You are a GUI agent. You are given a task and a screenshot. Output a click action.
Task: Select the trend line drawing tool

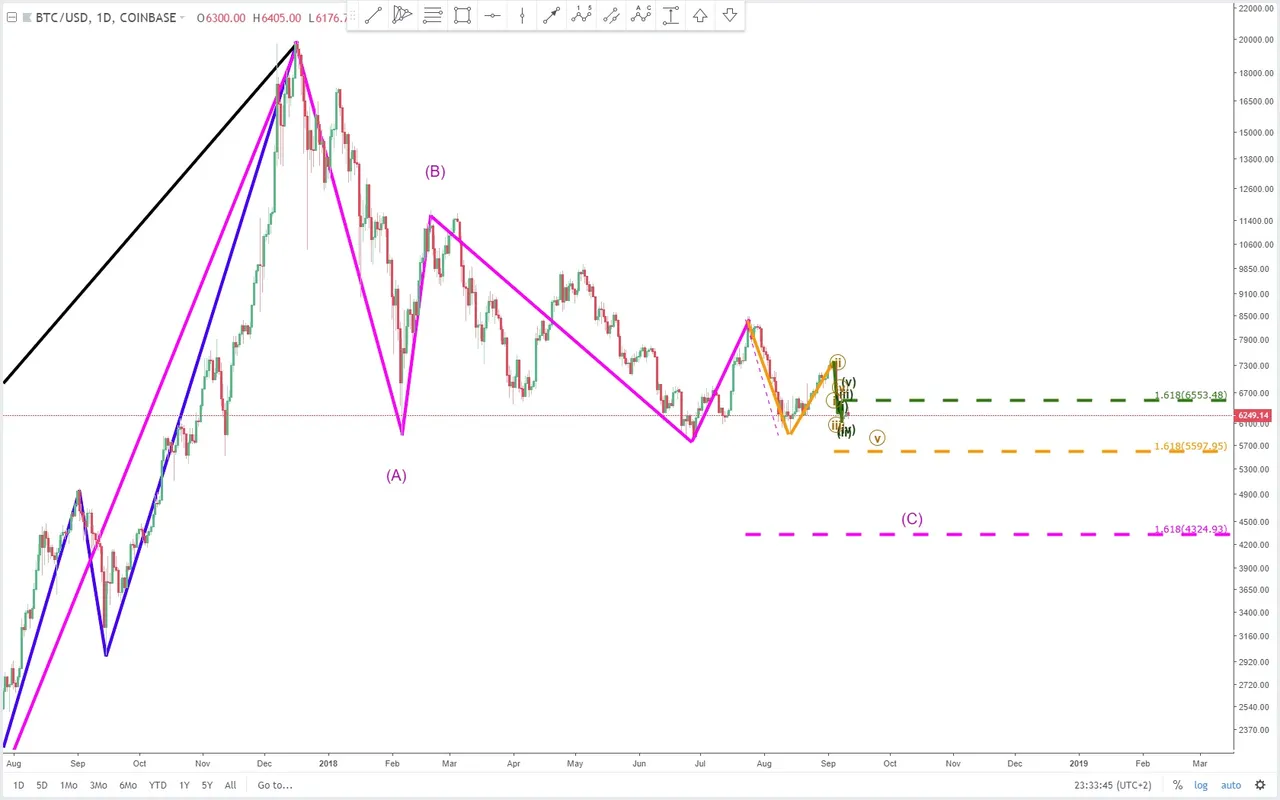click(372, 15)
